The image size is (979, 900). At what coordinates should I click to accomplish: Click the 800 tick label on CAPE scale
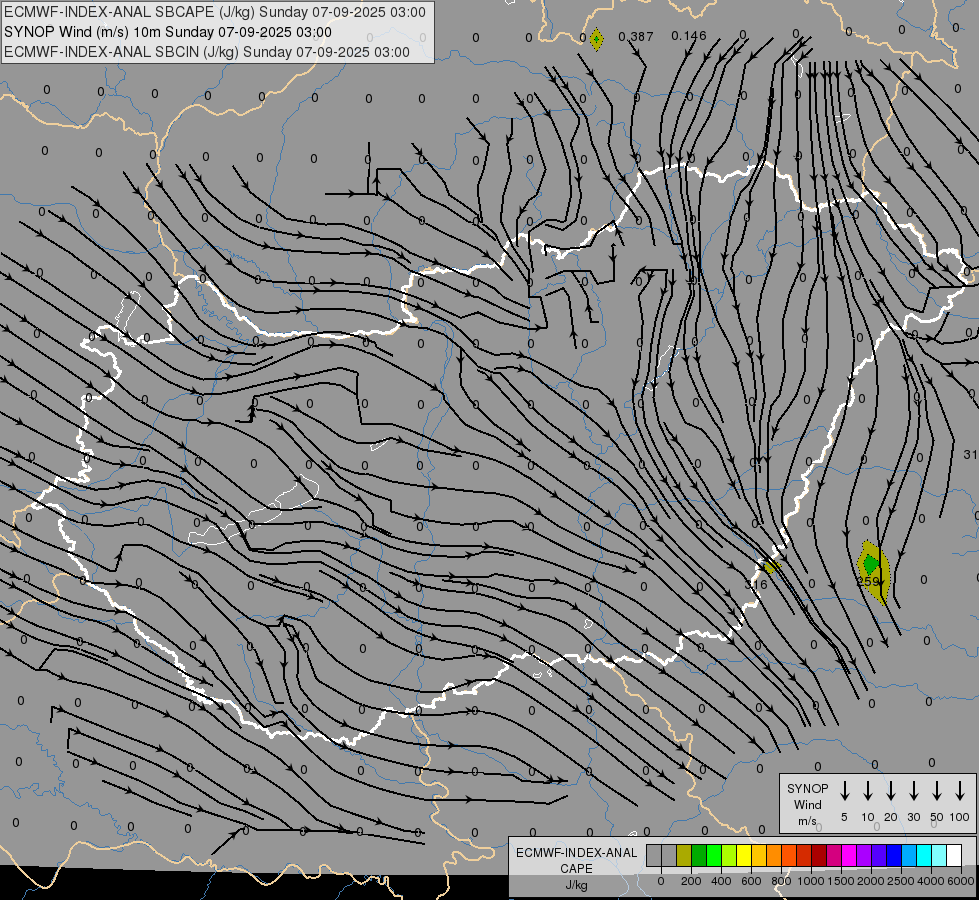[781, 881]
